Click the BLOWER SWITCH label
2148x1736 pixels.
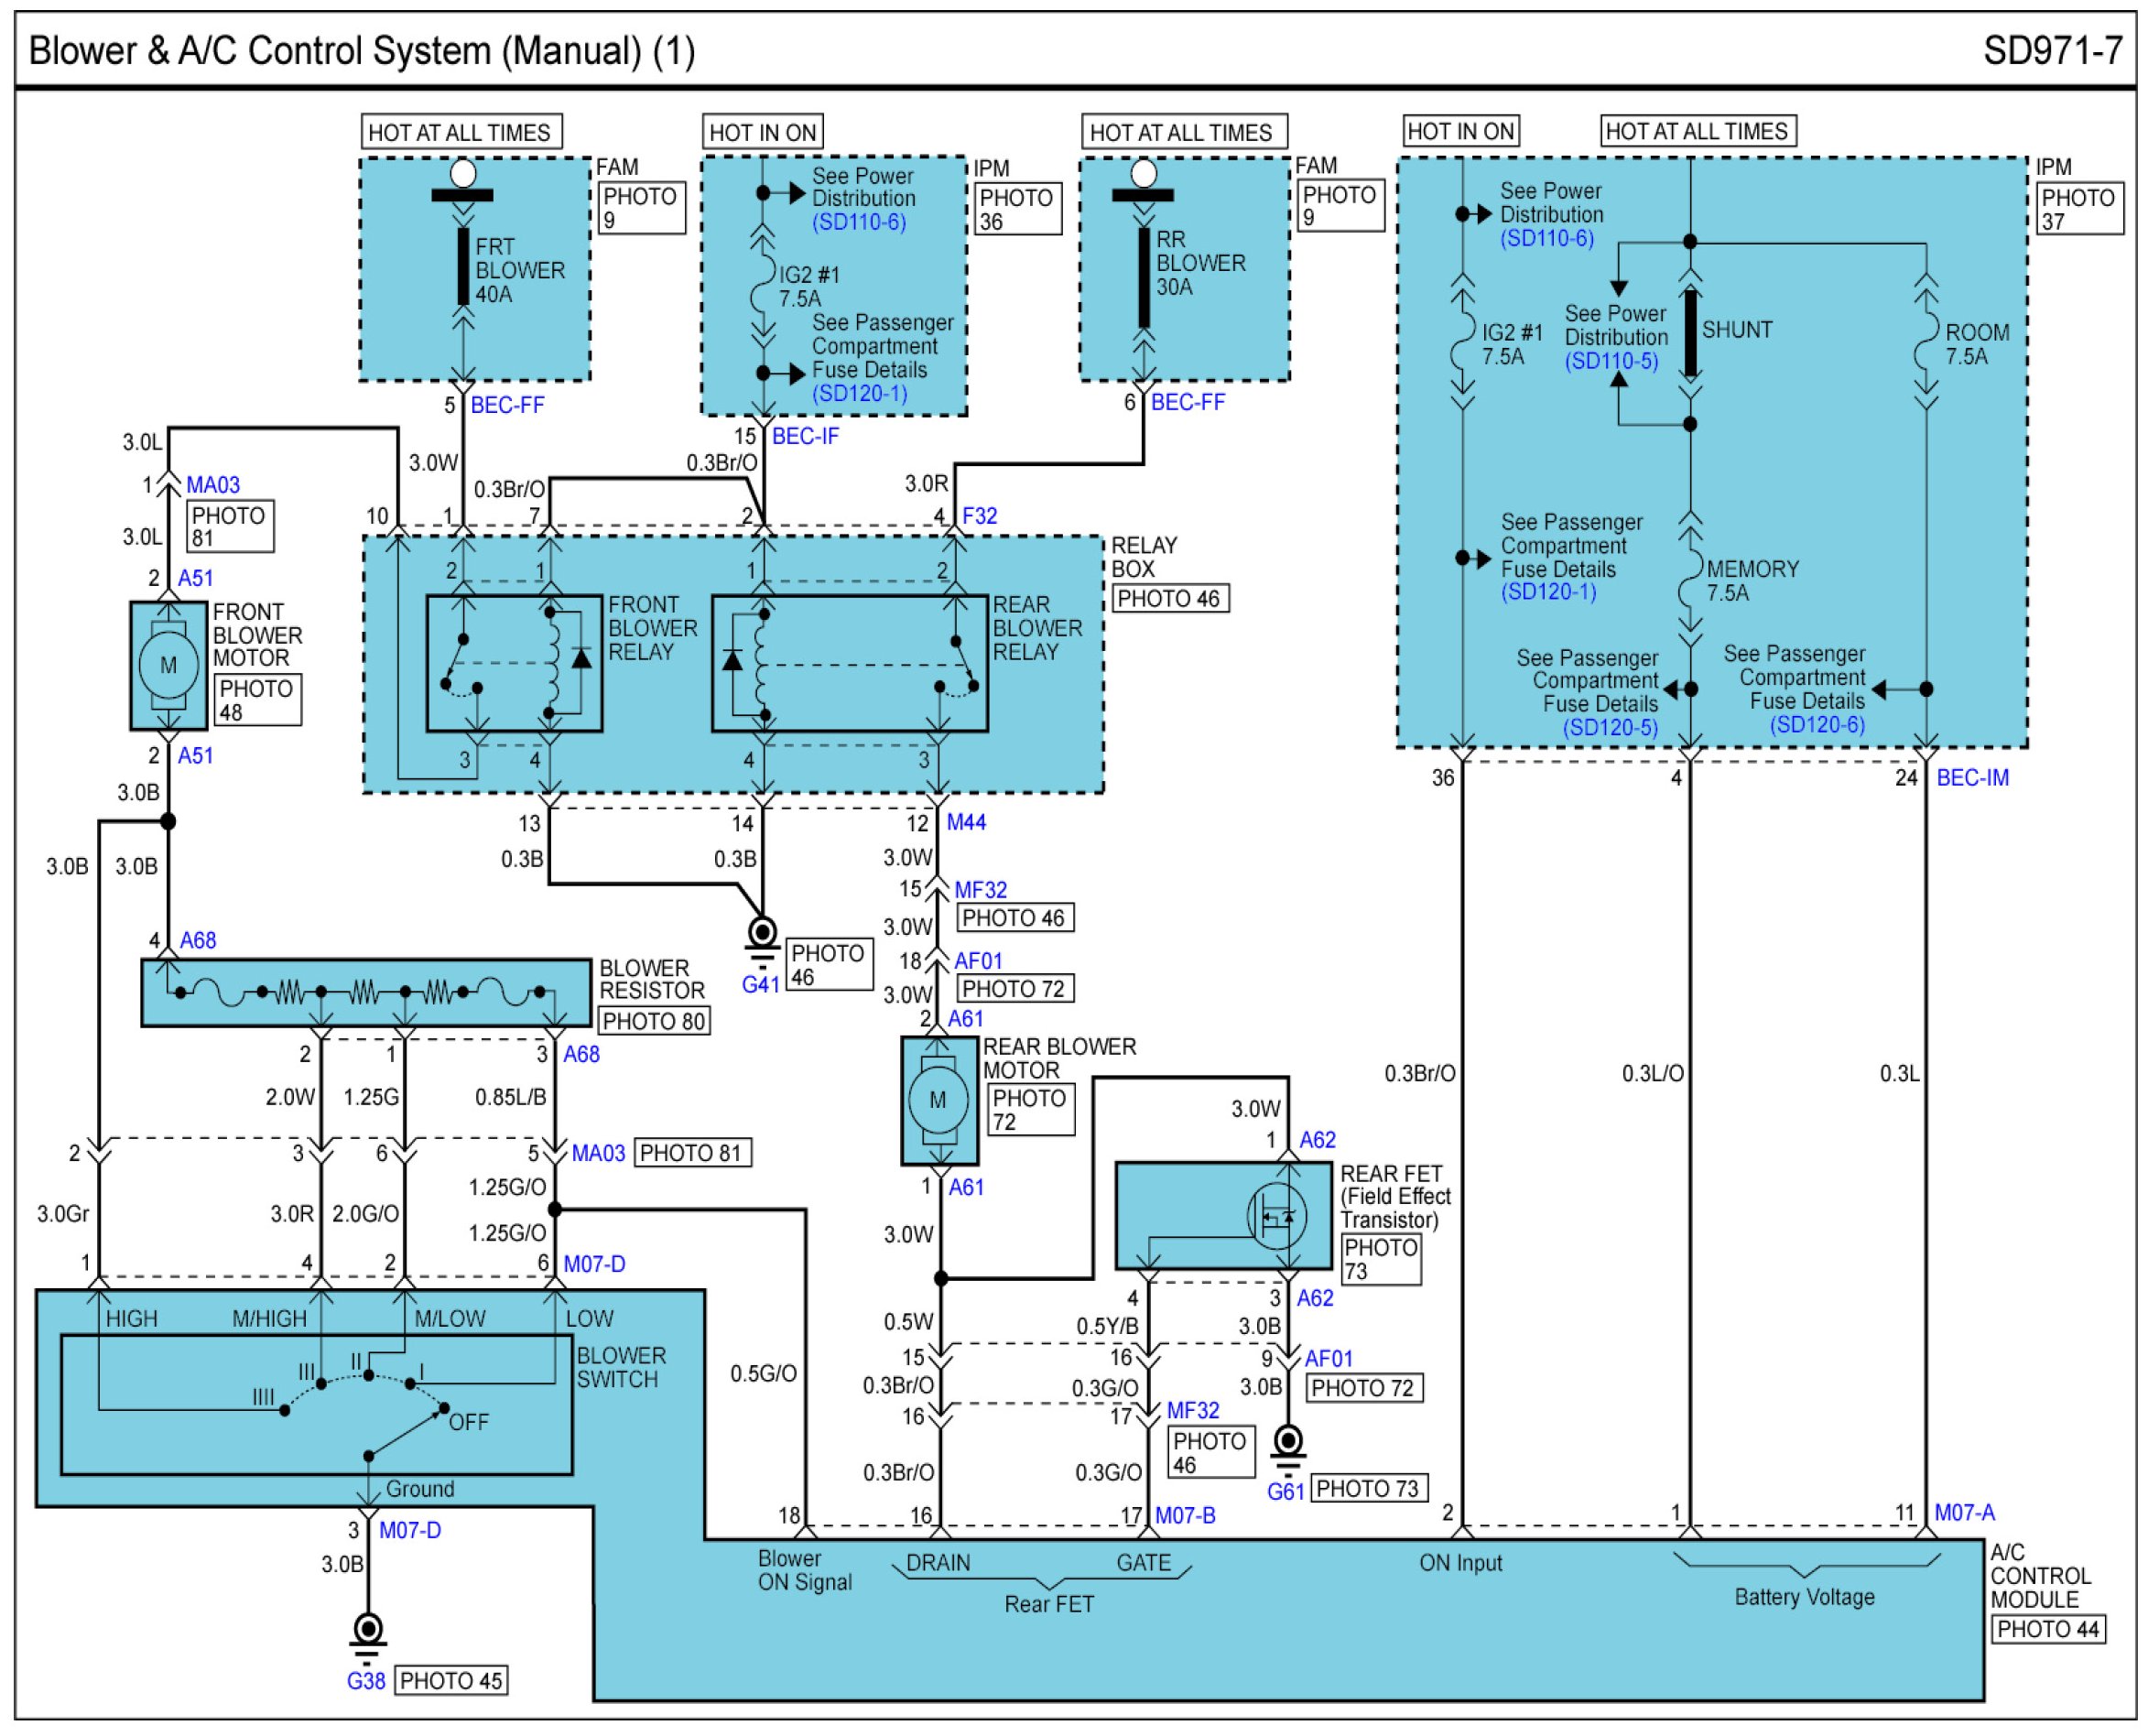tap(621, 1367)
